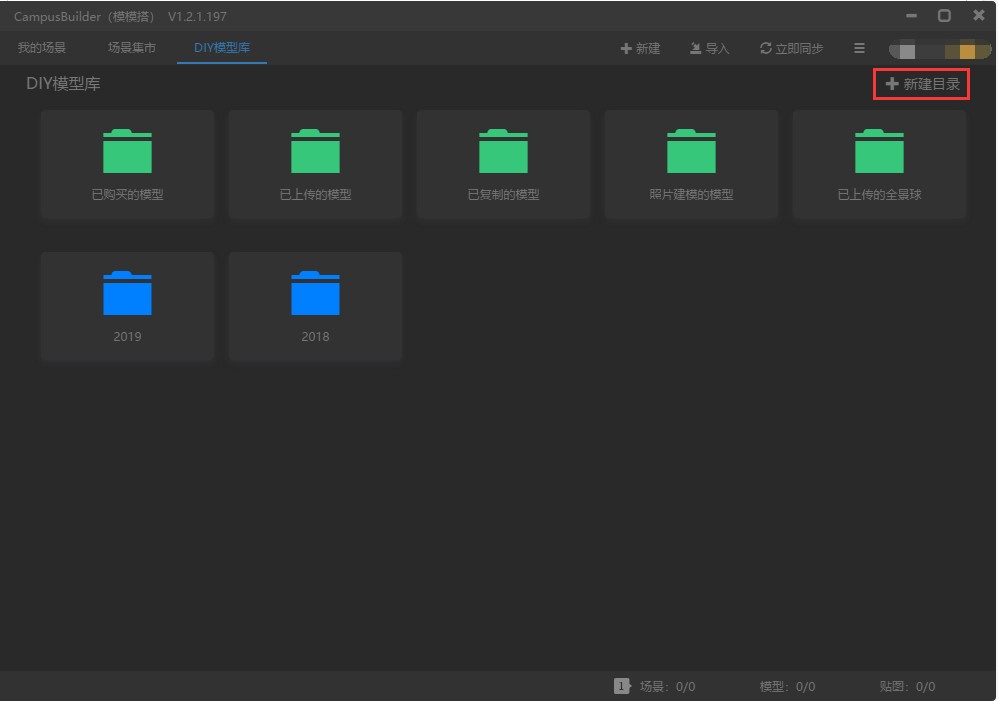Click the 场景: 0/0 status entry
The image size is (998, 701).
click(667, 686)
